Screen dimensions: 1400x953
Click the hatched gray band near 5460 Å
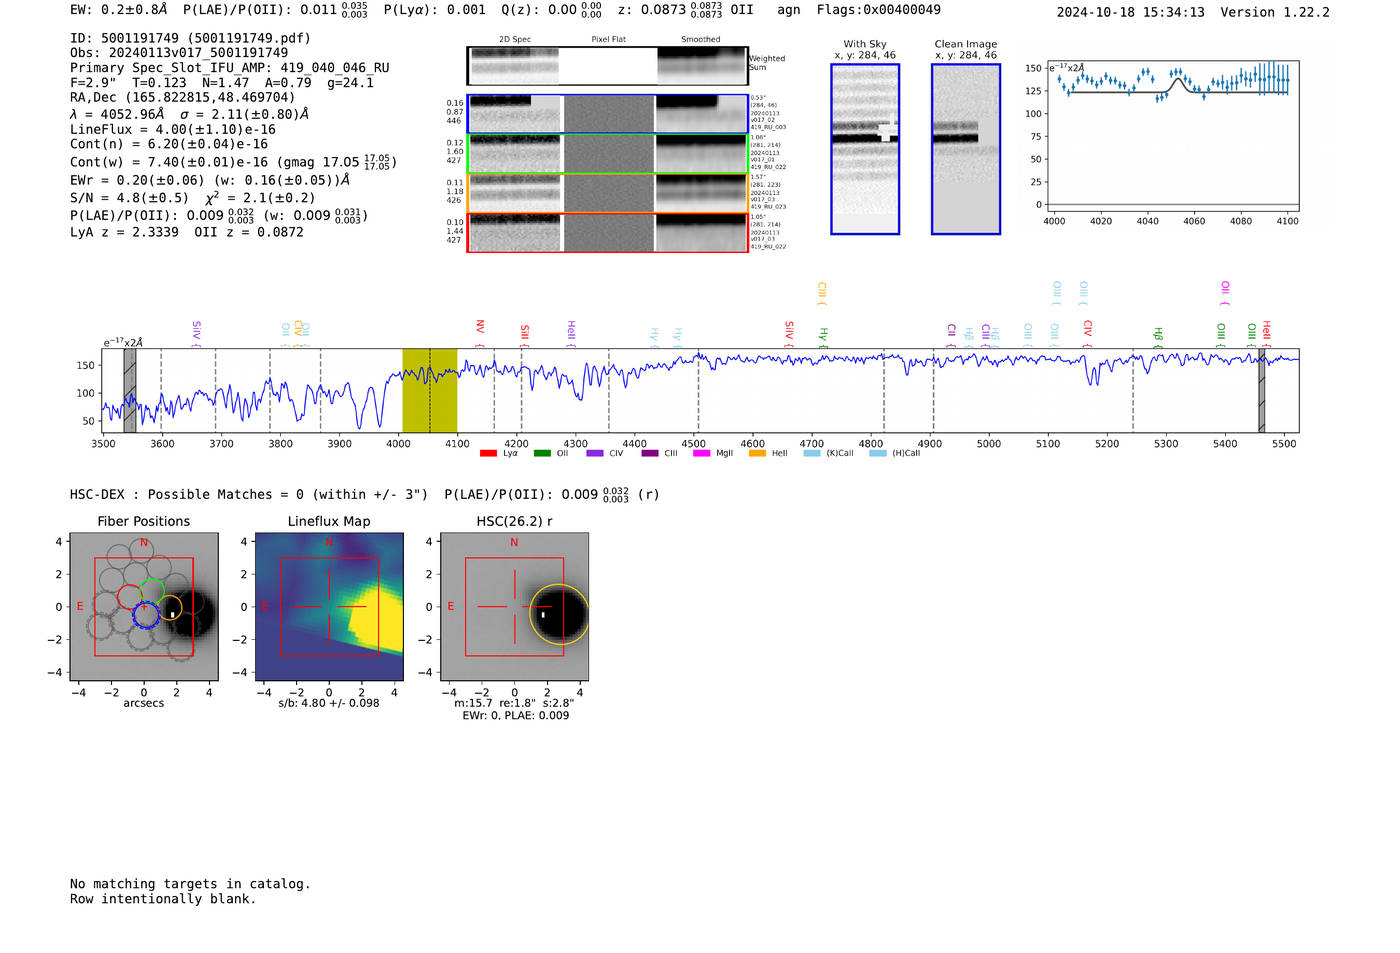pyautogui.click(x=1261, y=390)
